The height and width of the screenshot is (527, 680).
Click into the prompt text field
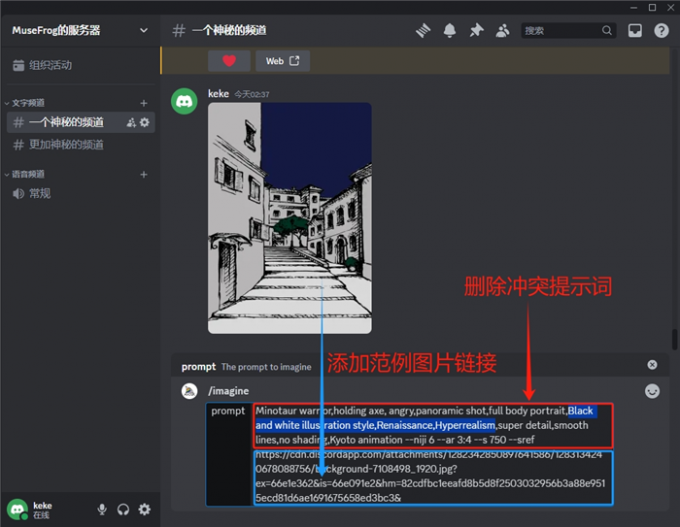click(433, 454)
